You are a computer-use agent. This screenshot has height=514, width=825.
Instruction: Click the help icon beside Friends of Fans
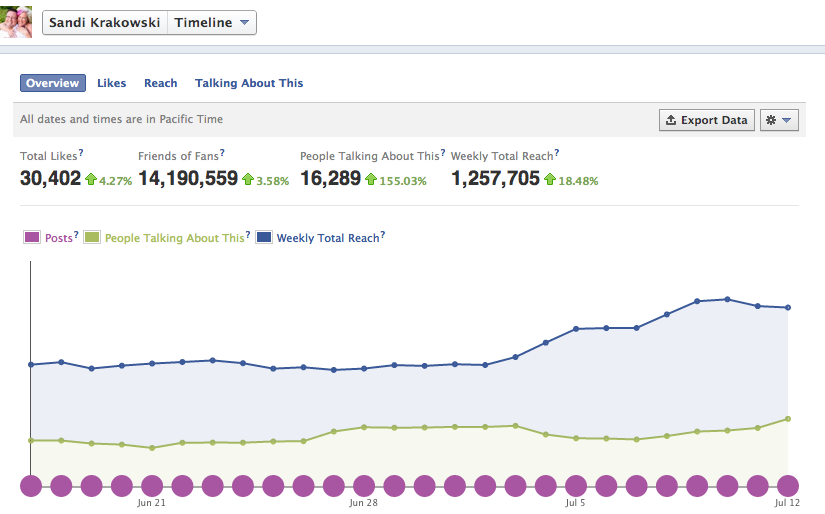(222, 152)
